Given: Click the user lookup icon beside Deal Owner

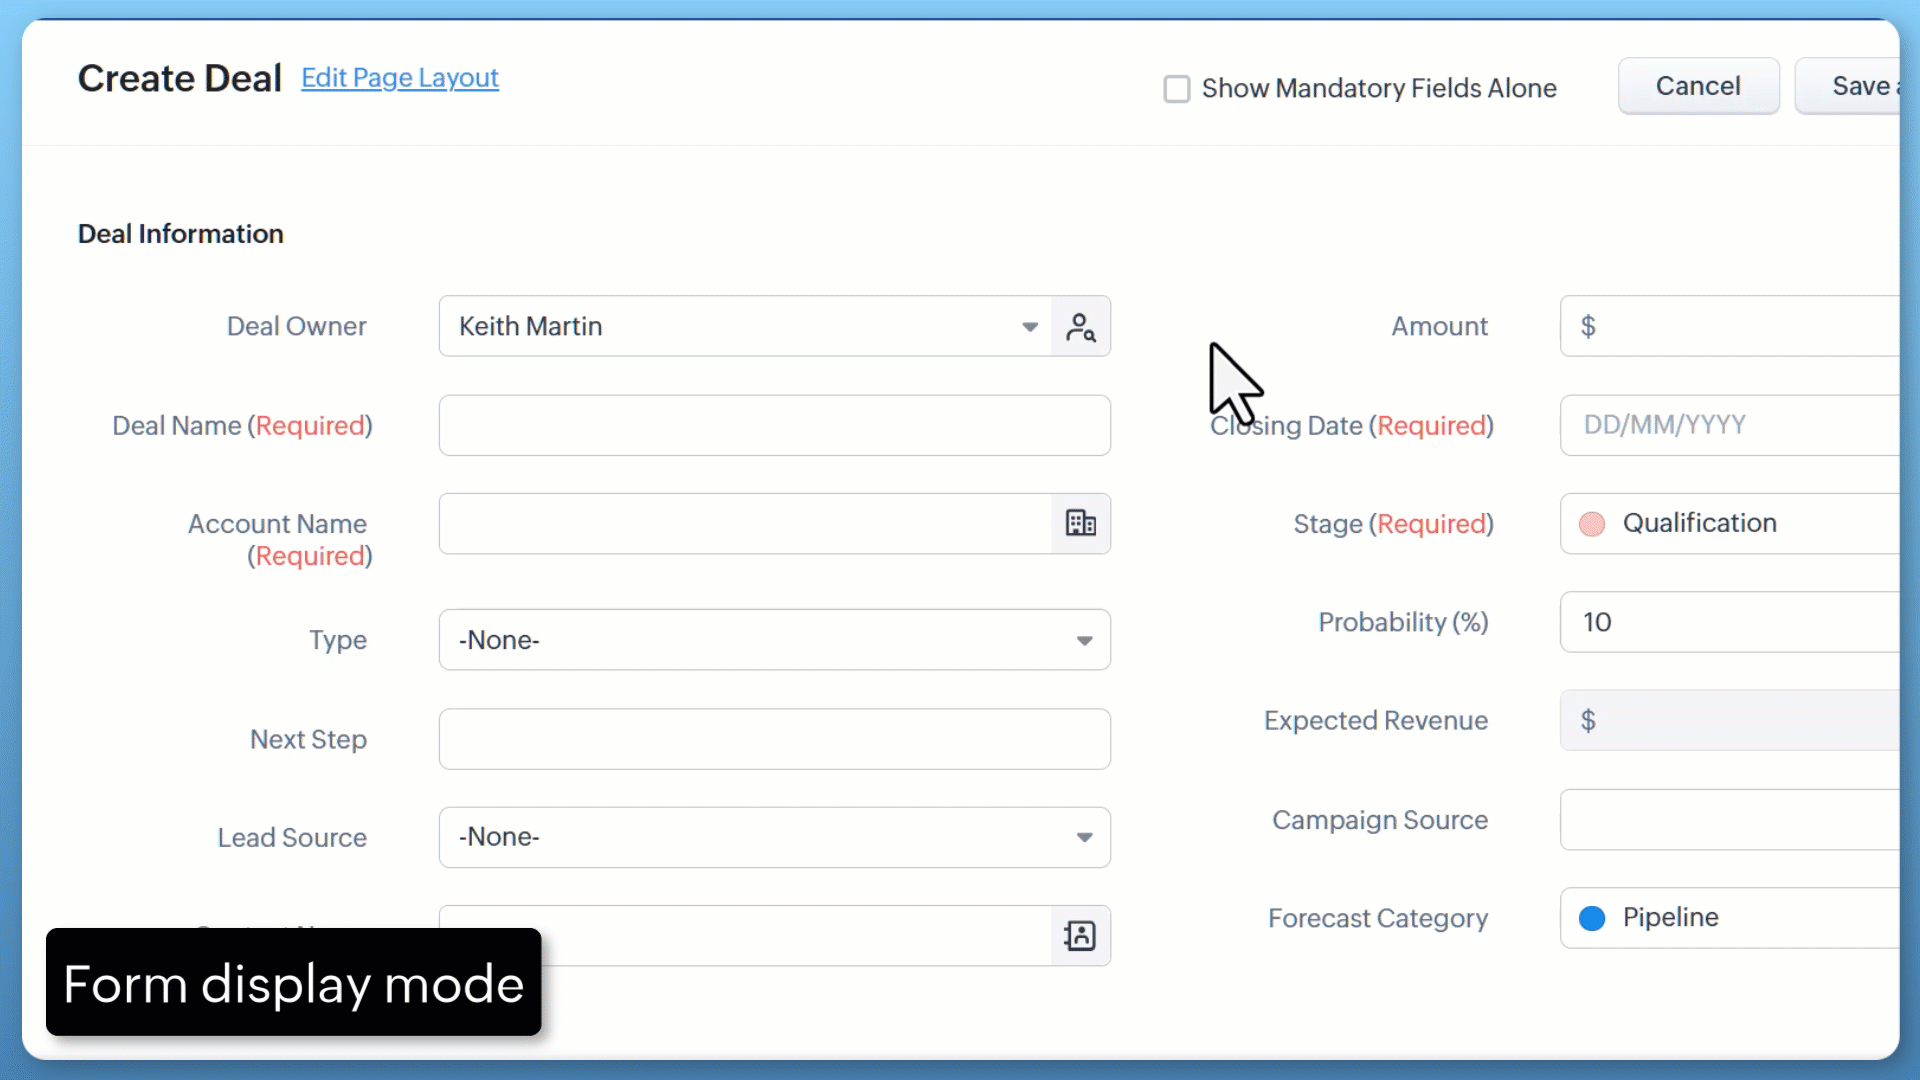Looking at the screenshot, I should click(1080, 327).
